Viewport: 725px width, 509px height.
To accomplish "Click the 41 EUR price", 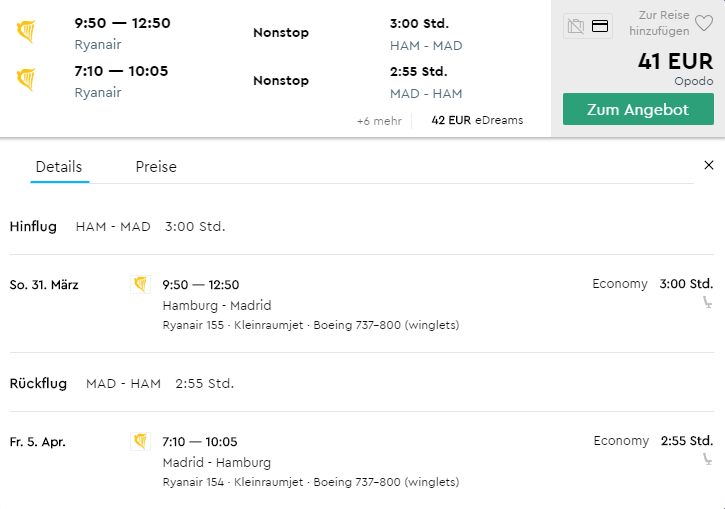I will (676, 61).
